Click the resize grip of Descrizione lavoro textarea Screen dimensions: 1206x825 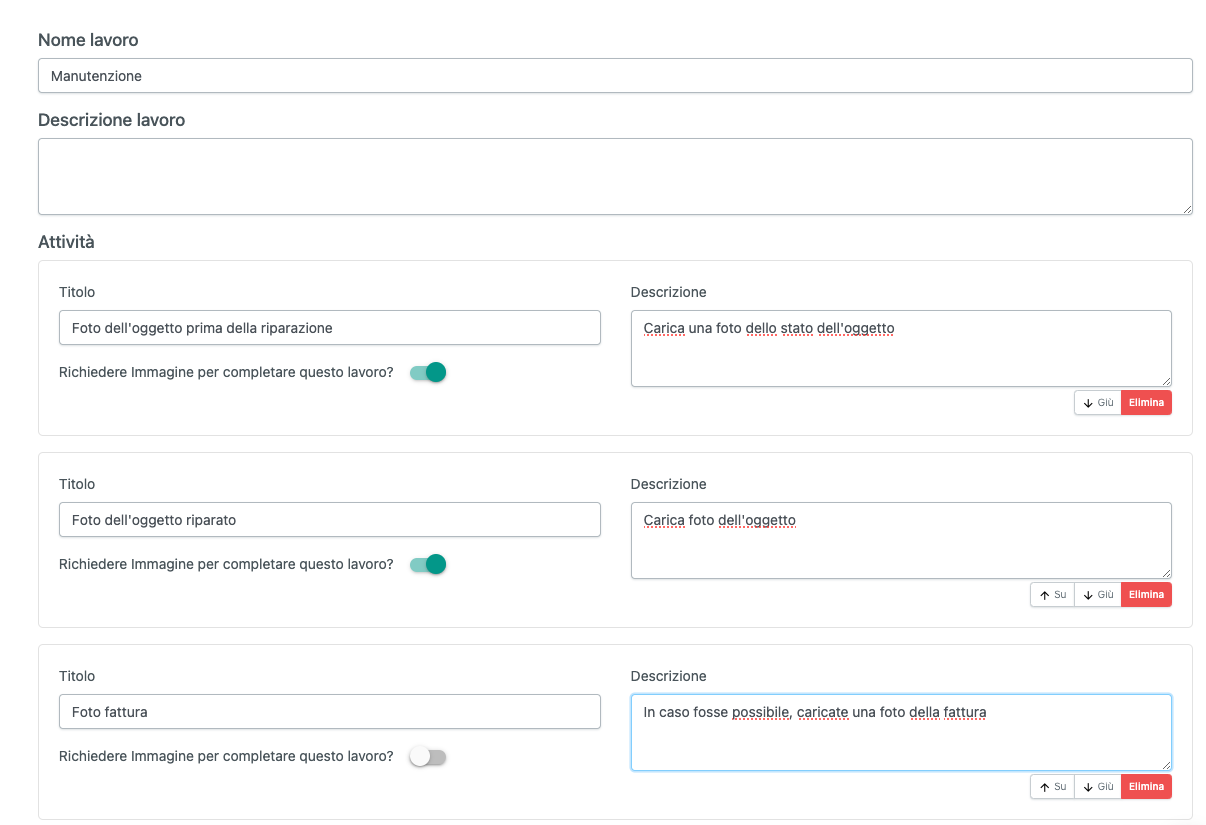(1188, 209)
